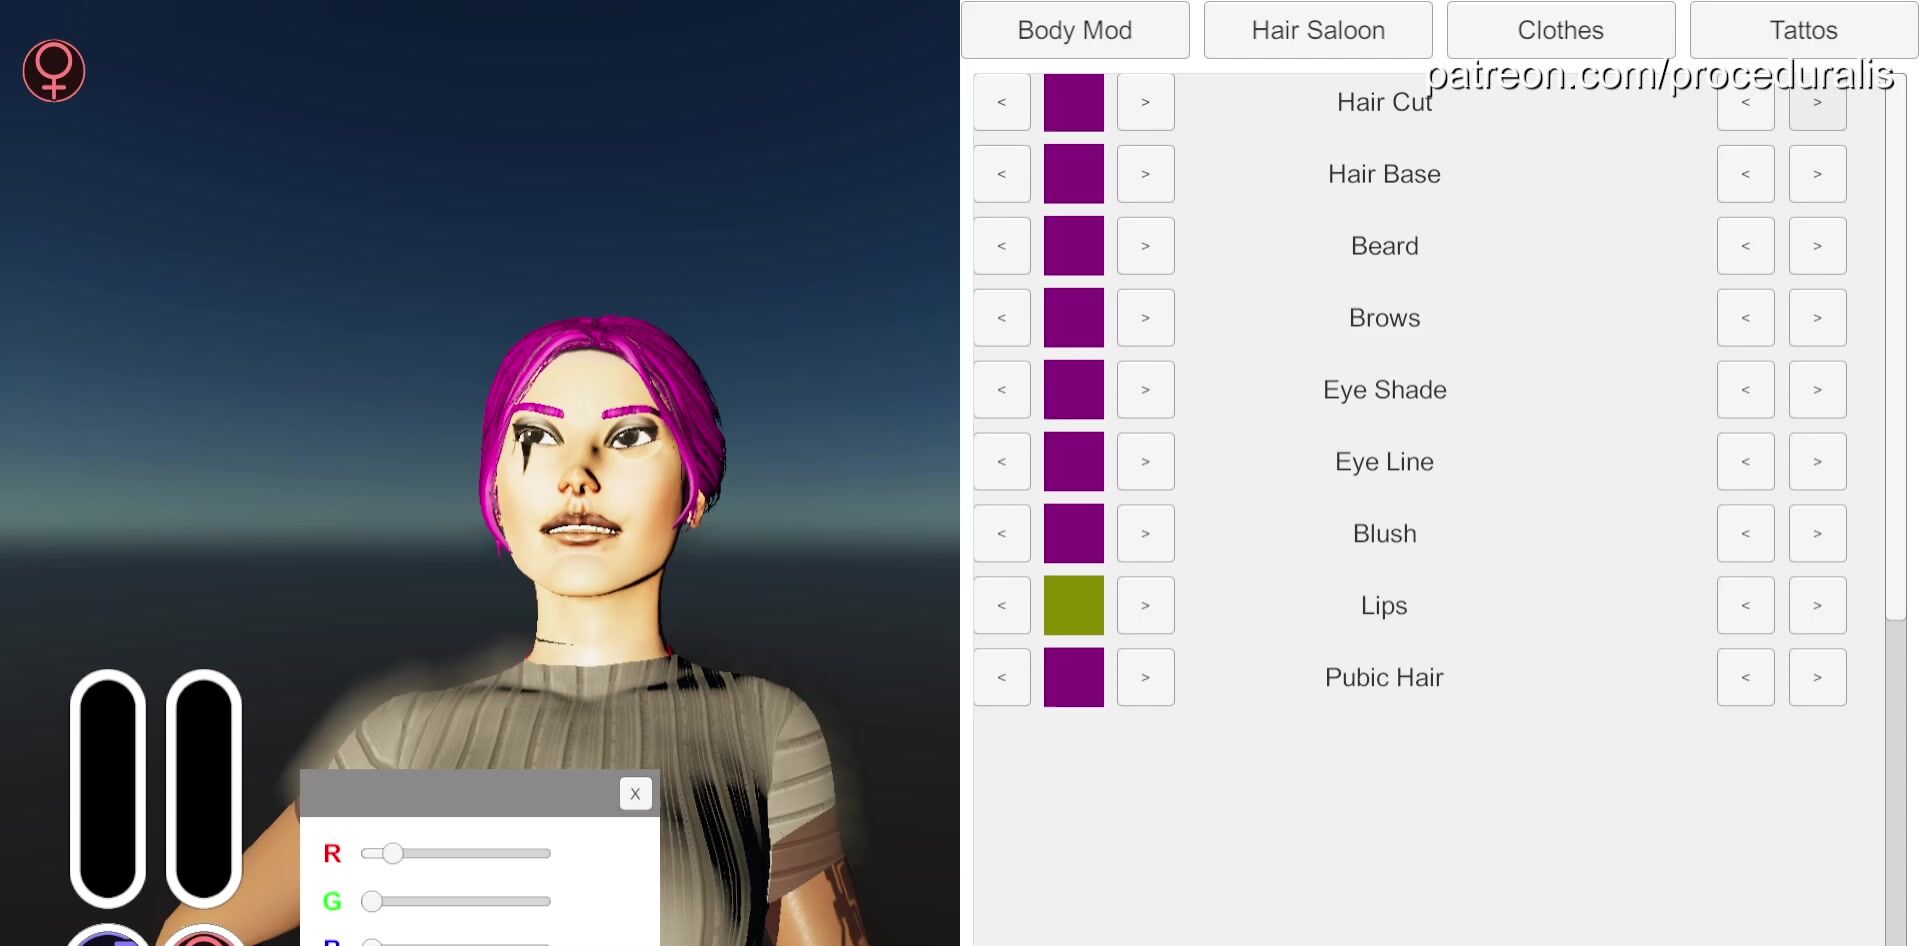Go to previous Pubic Hair color on left

click(x=1002, y=677)
